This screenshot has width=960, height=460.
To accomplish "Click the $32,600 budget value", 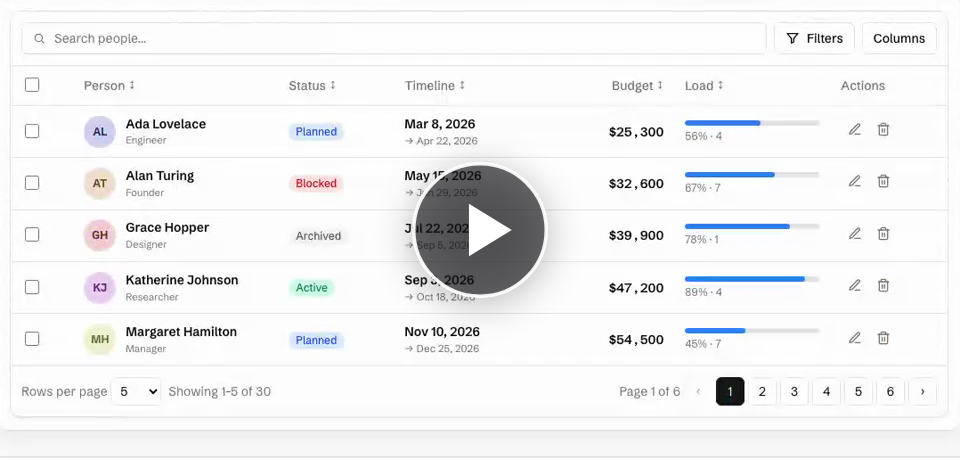I will pos(636,184).
